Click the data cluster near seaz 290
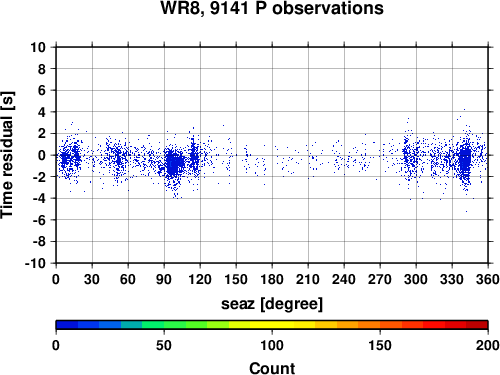The height and width of the screenshot is (375, 500). [406, 154]
